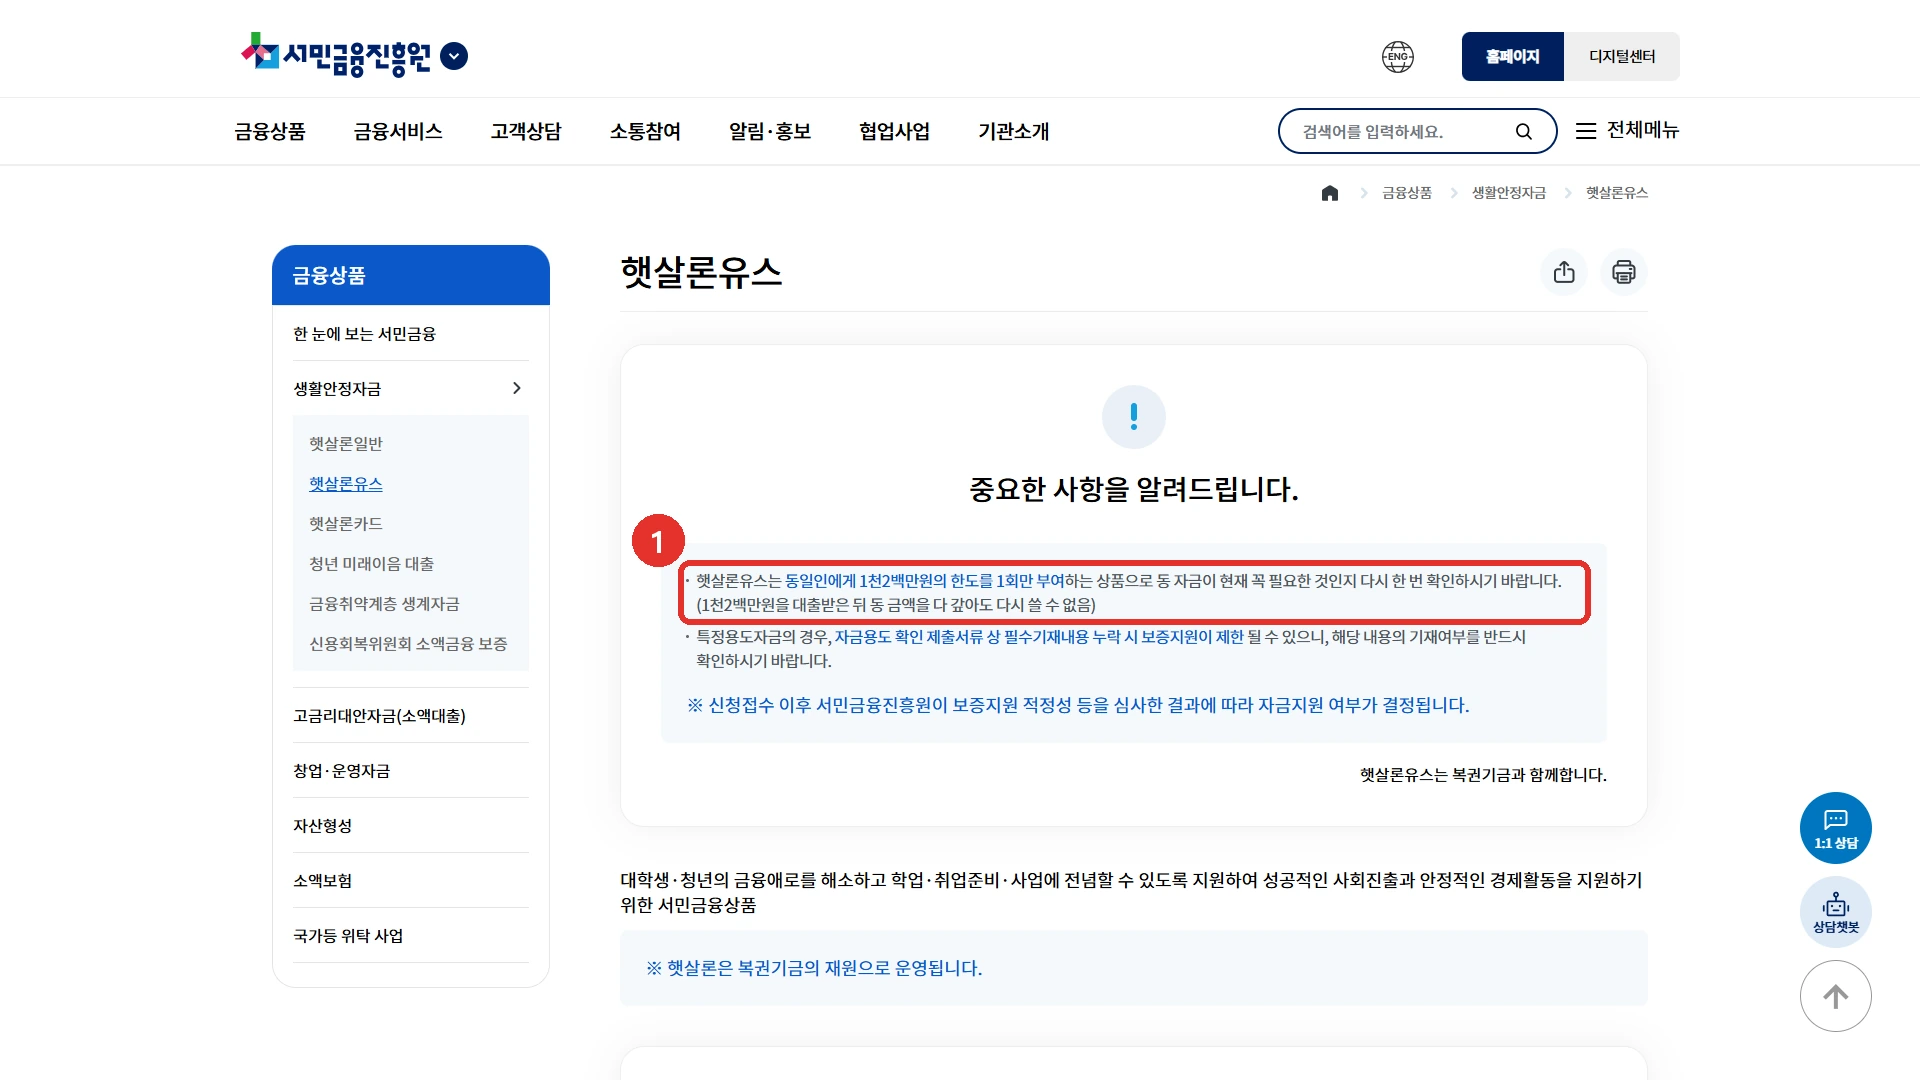The image size is (1920, 1080).
Task: Click 생활안정자금 in the breadcrumb
Action: (1509, 193)
